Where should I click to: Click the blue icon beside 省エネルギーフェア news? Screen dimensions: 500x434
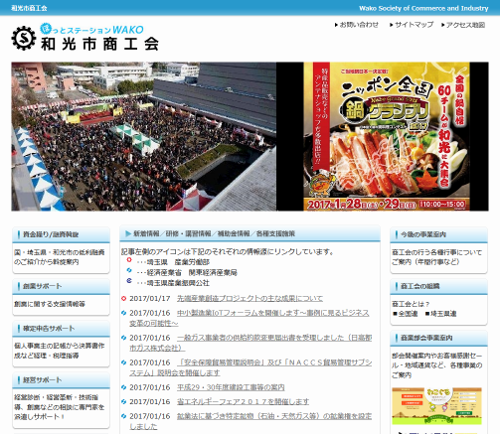[124, 402]
